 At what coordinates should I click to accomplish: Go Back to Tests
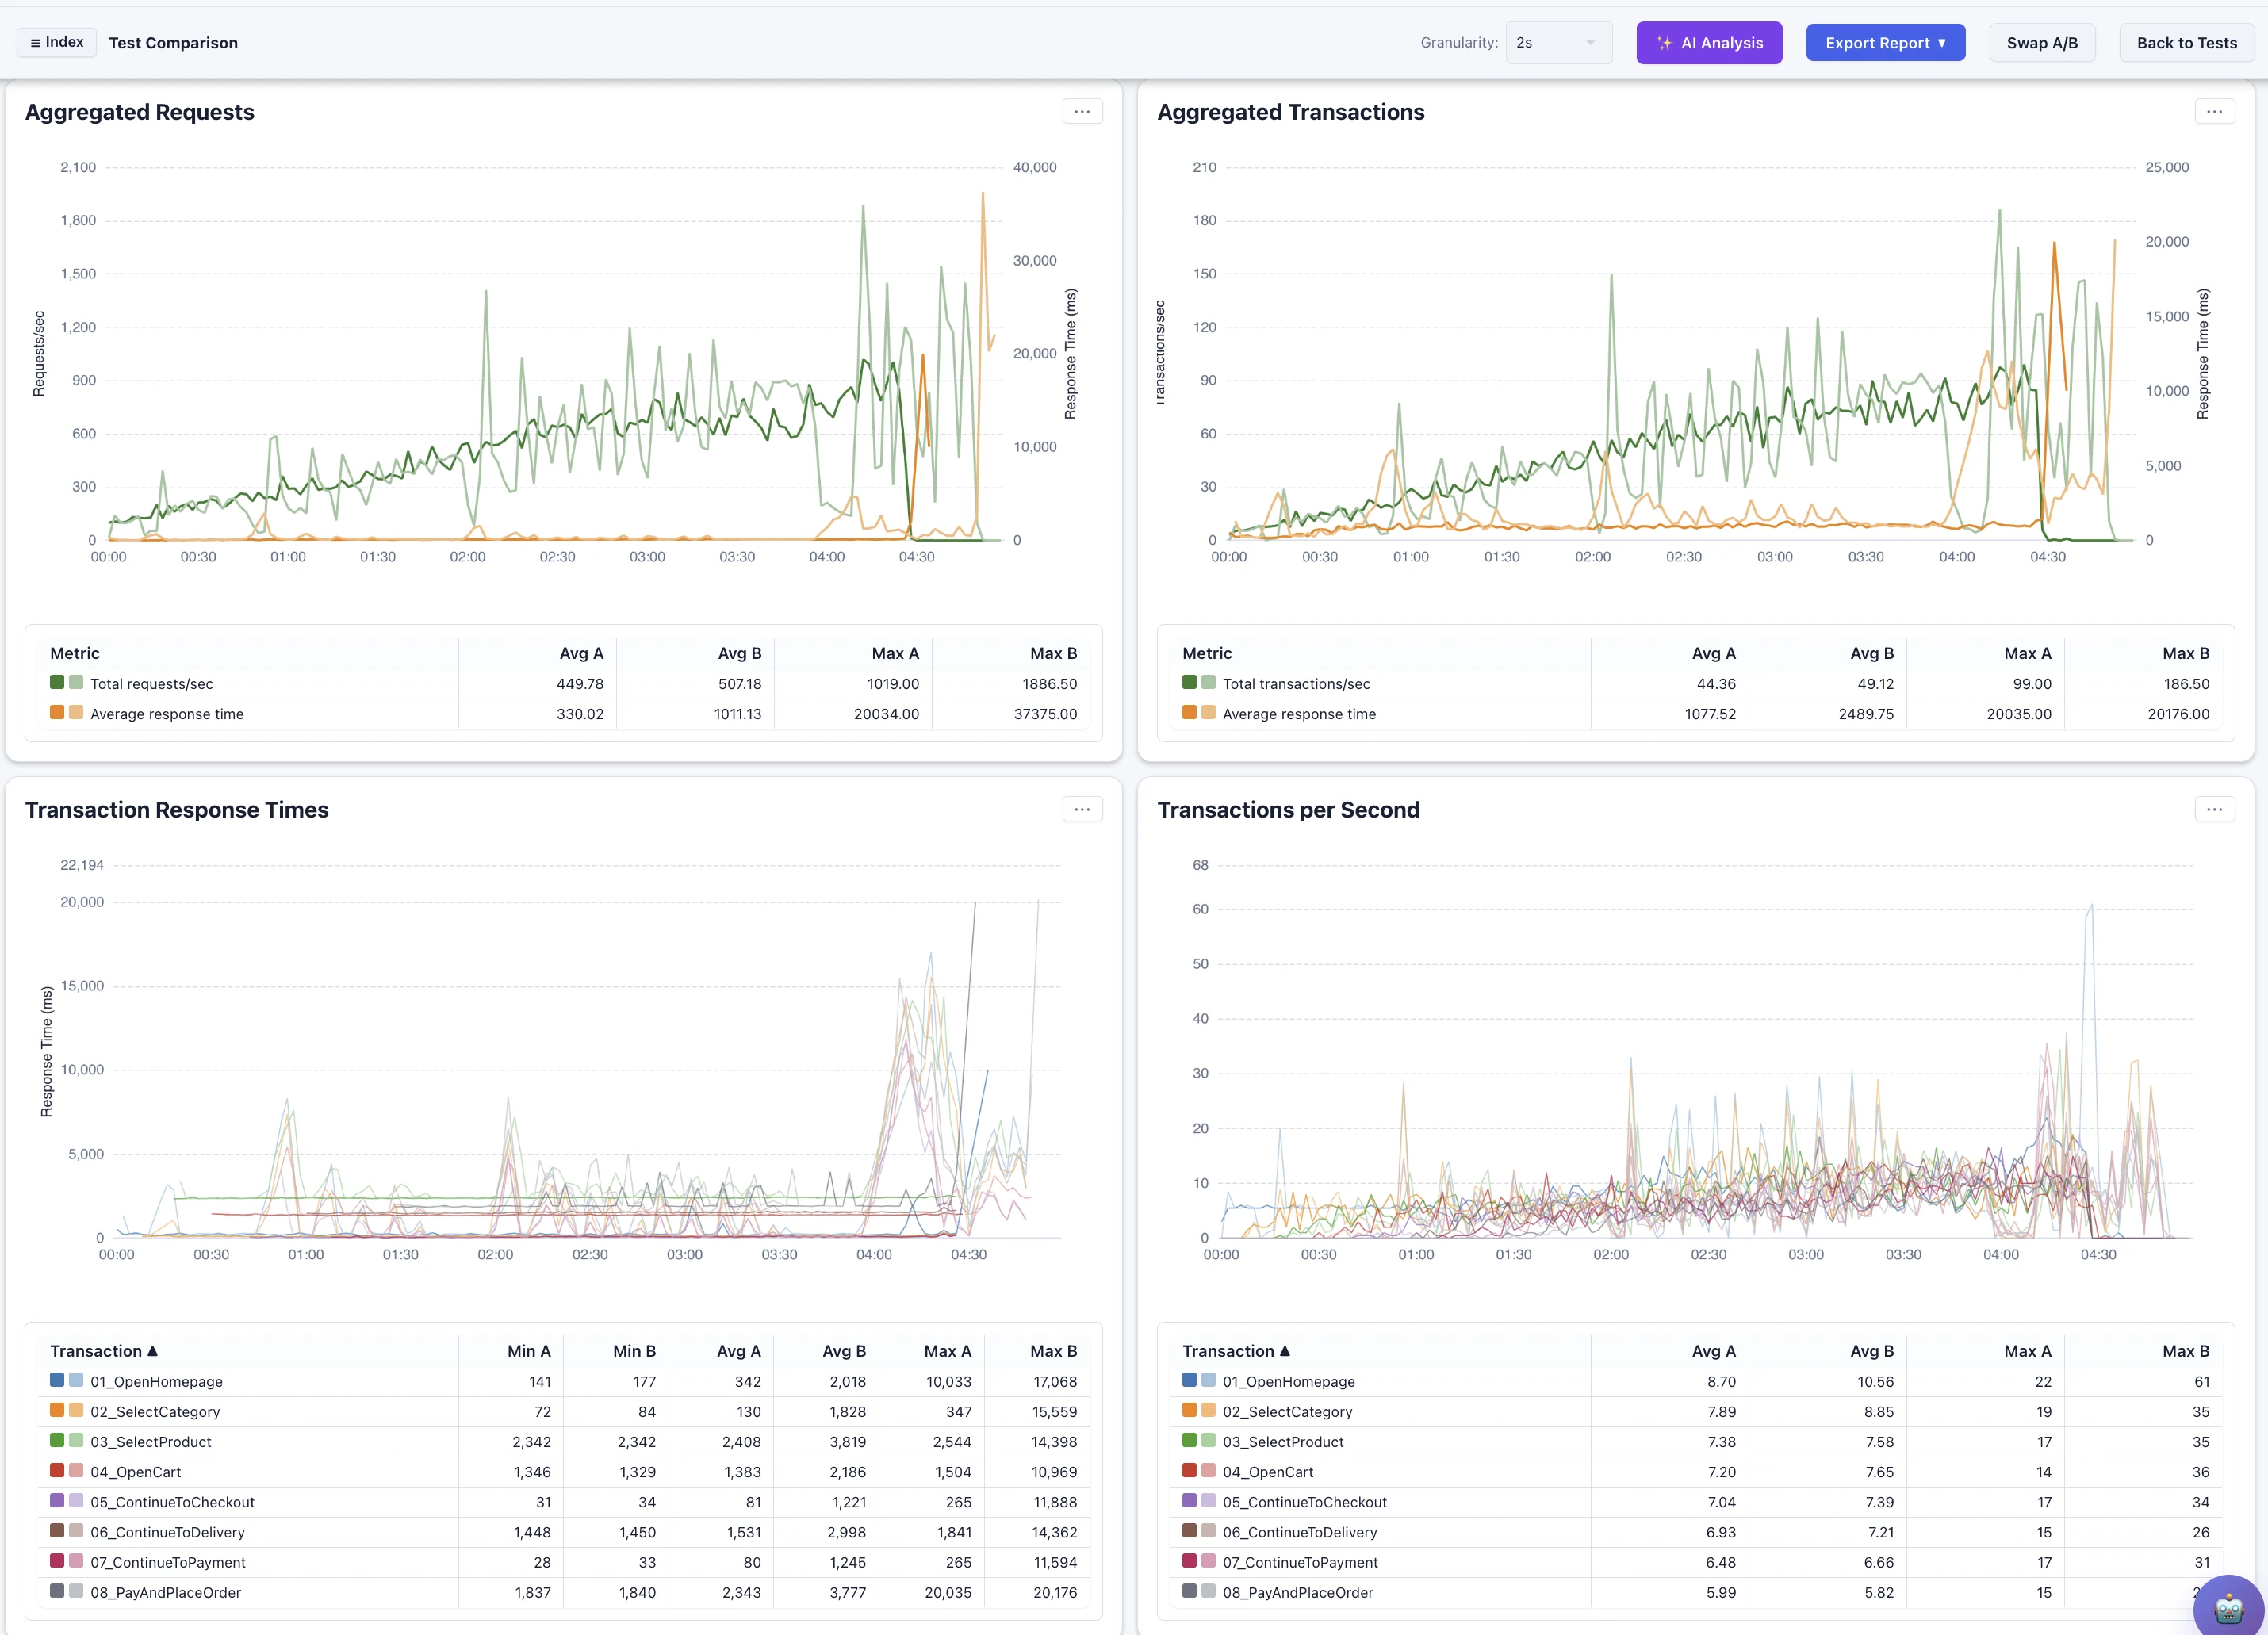pos(2187,43)
